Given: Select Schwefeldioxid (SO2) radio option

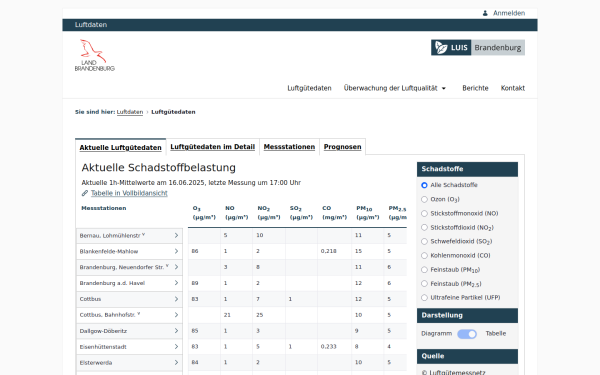Looking at the screenshot, I should 424,241.
